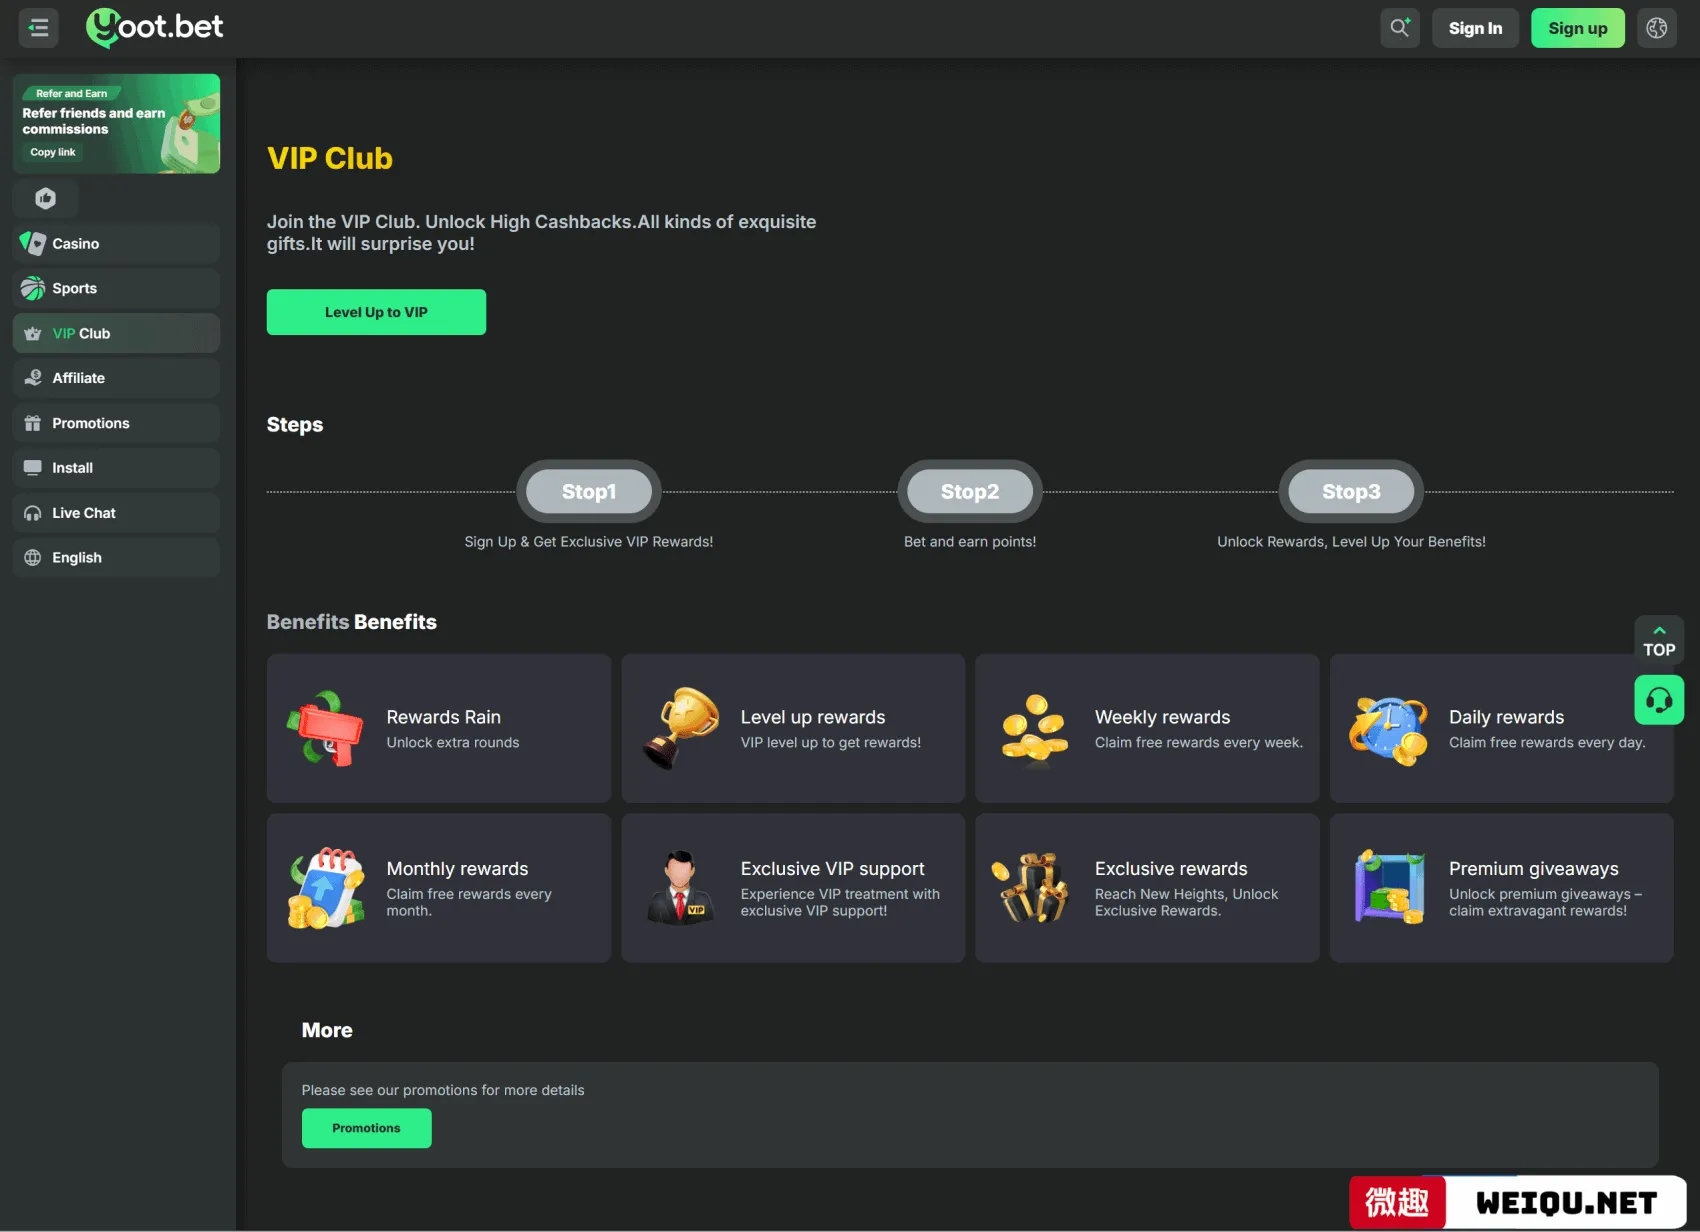Click the VIP Club crown icon in sidebar

[x=33, y=333]
